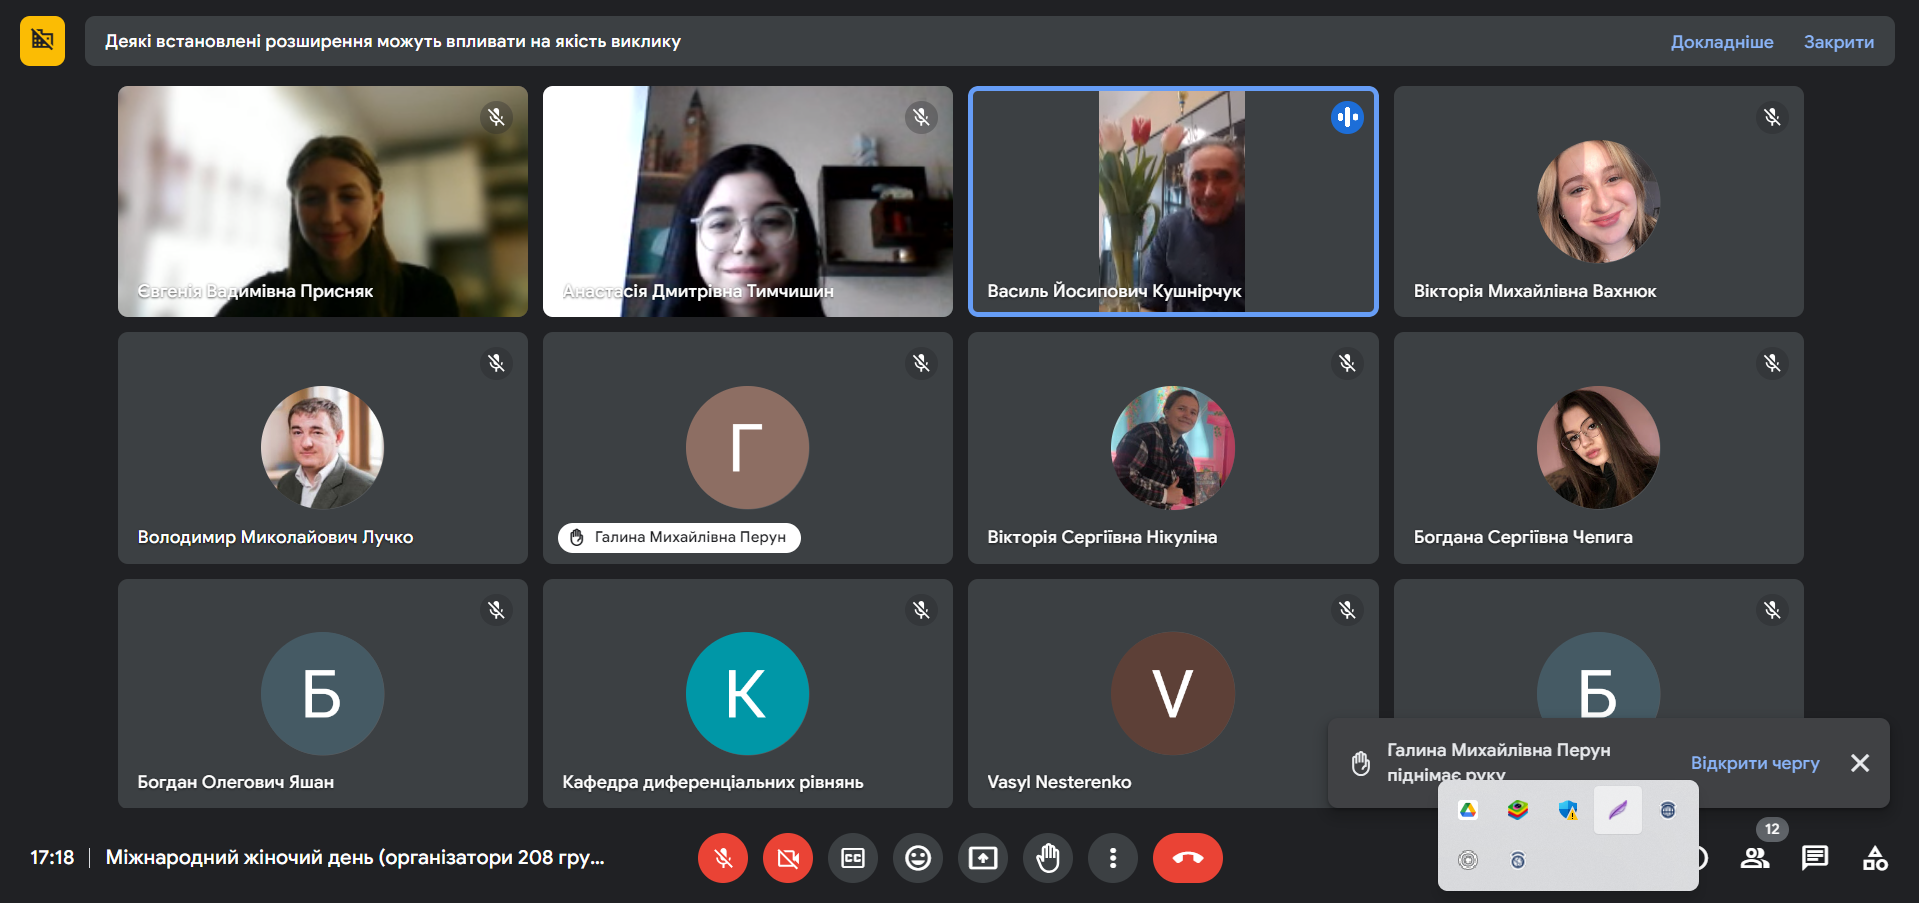The image size is (1919, 903).
Task: Toggle closed captions button
Action: click(853, 858)
